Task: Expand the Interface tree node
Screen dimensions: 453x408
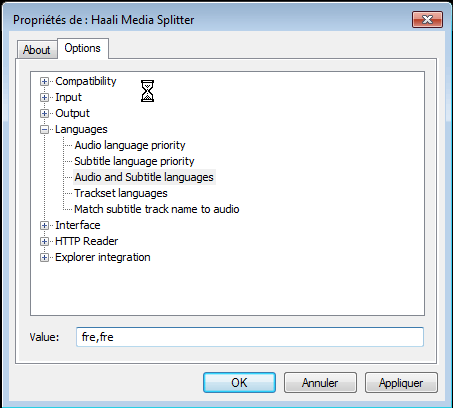Action: point(44,225)
